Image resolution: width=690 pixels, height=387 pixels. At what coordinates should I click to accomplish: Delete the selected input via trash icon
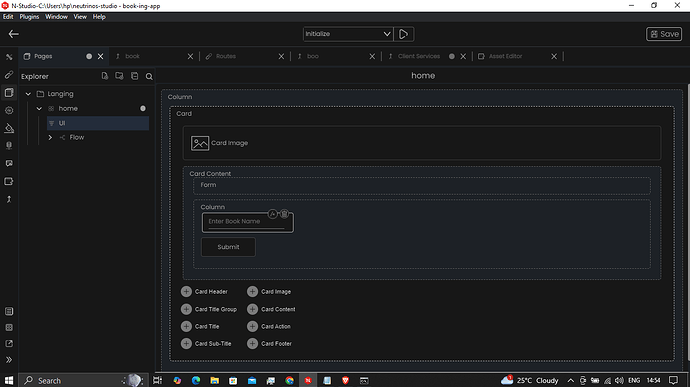(x=284, y=214)
